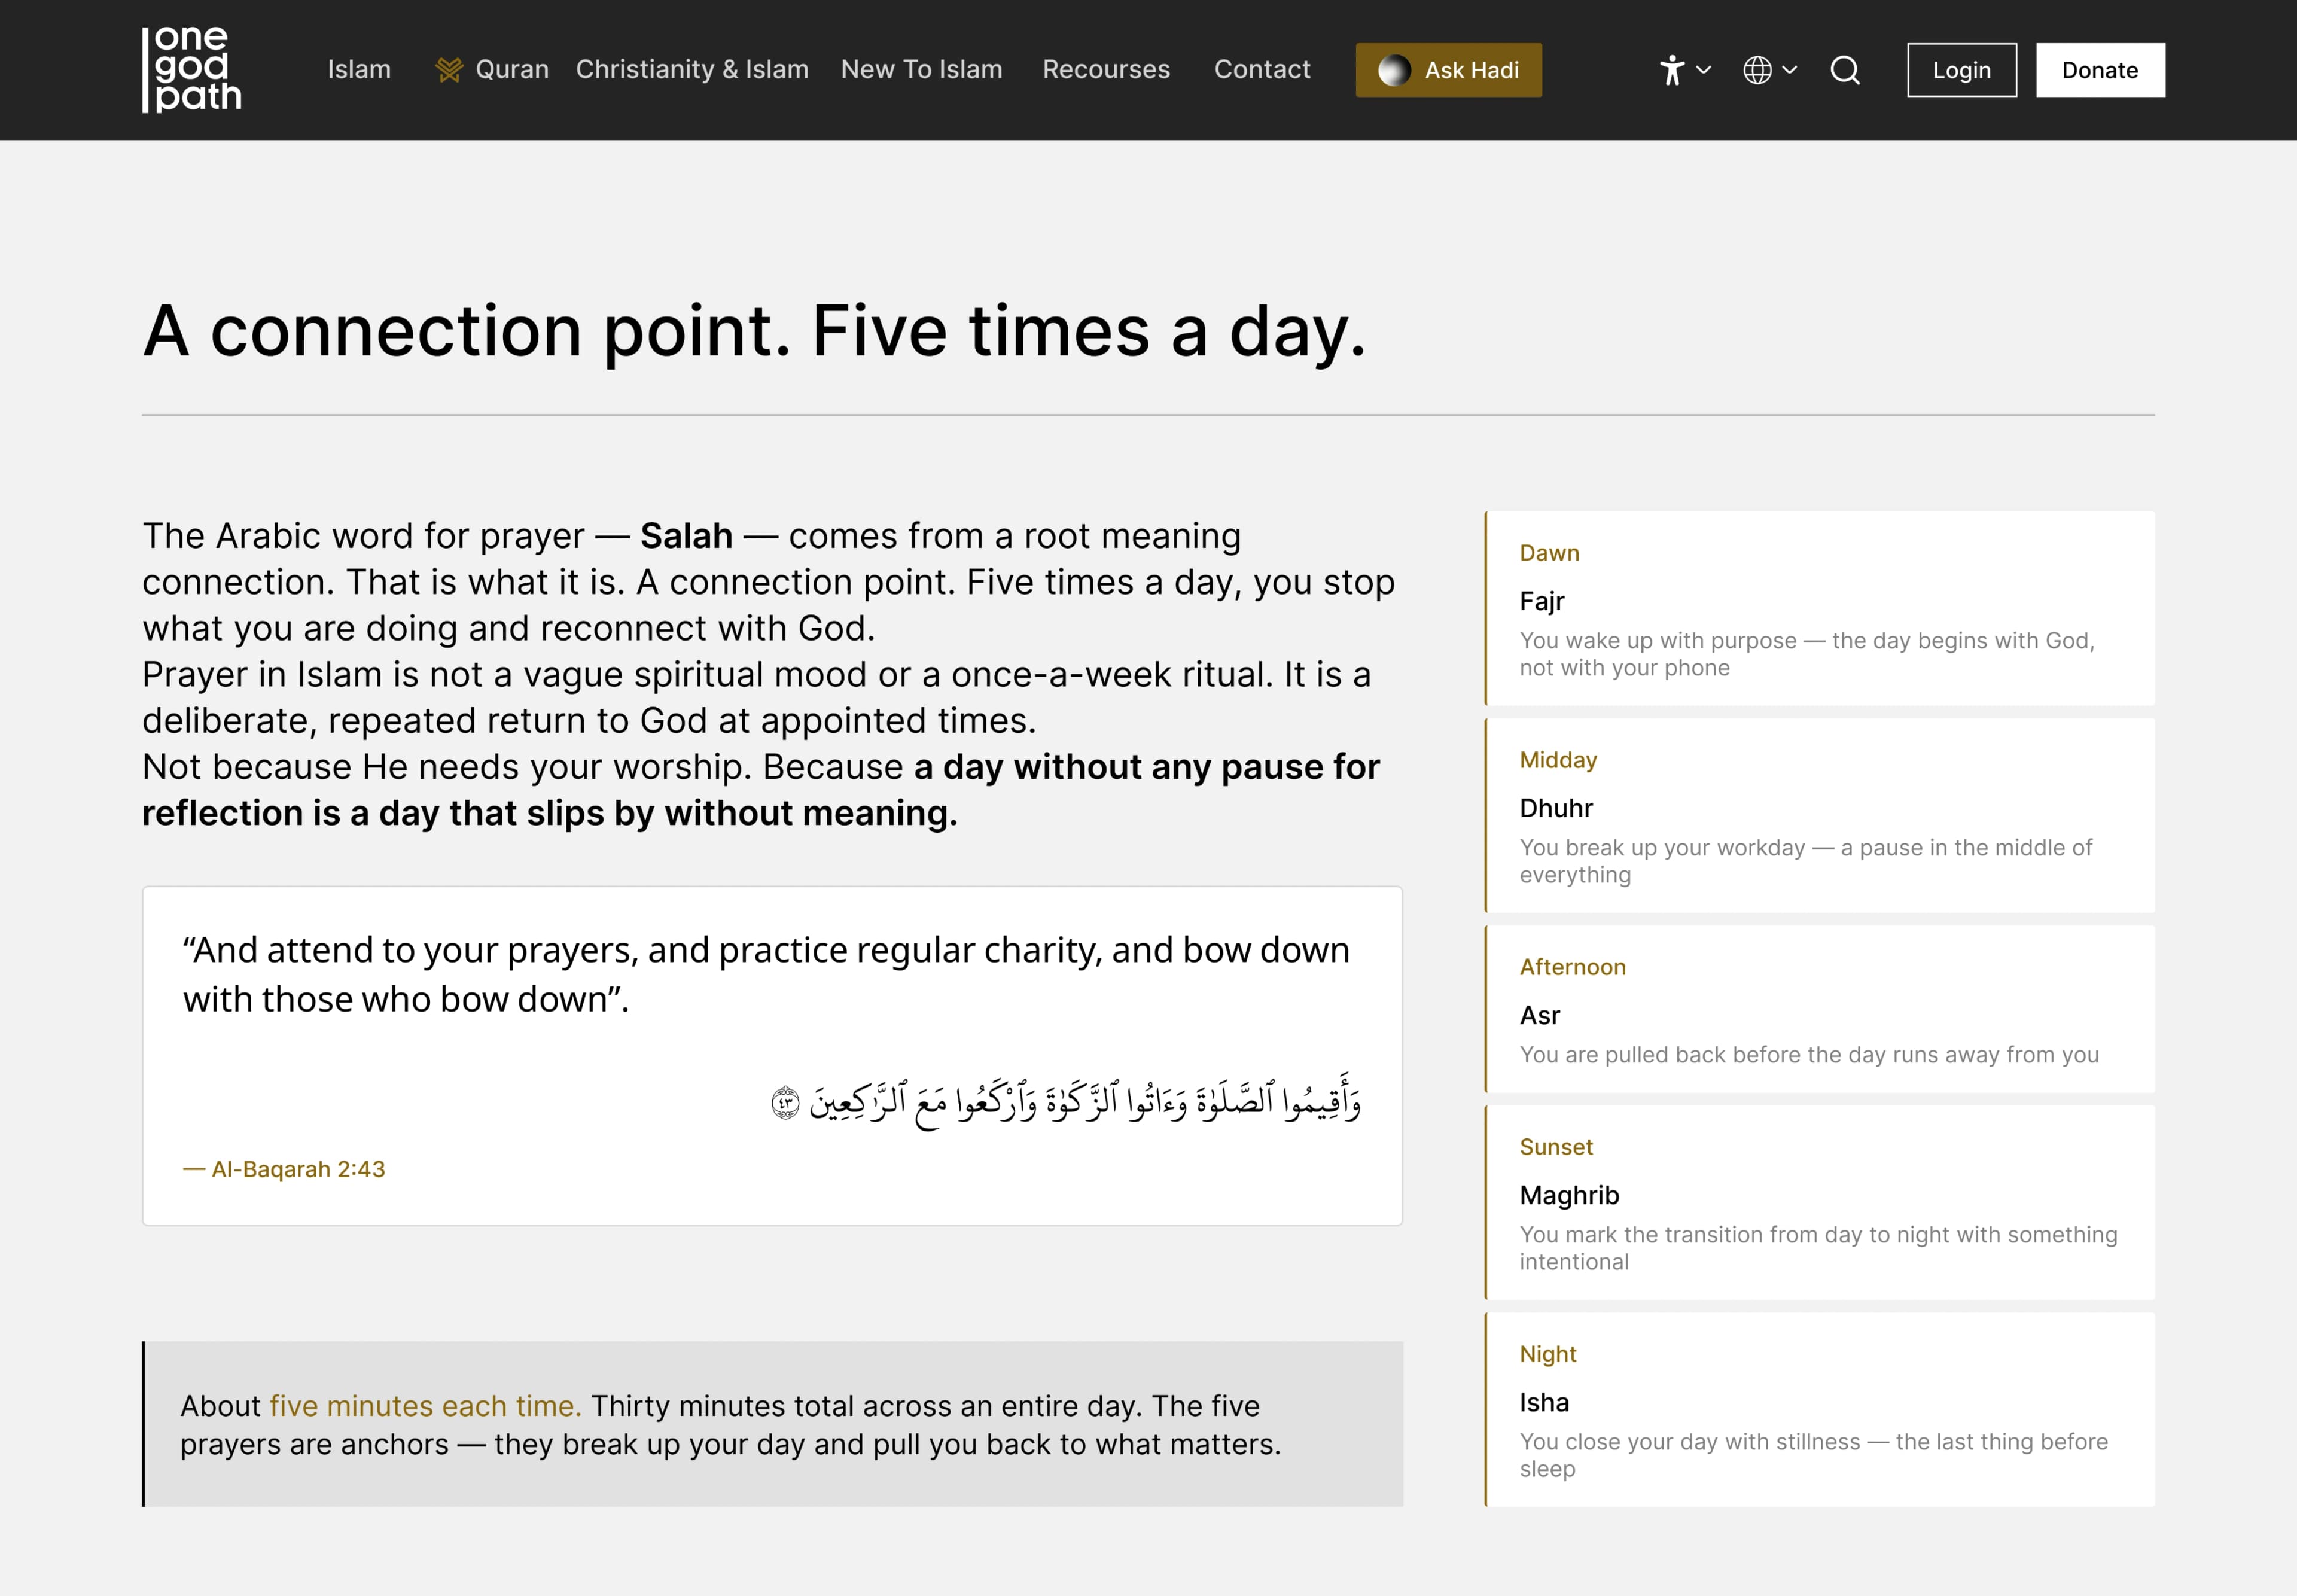
Task: Click the Login button
Action: (1962, 70)
